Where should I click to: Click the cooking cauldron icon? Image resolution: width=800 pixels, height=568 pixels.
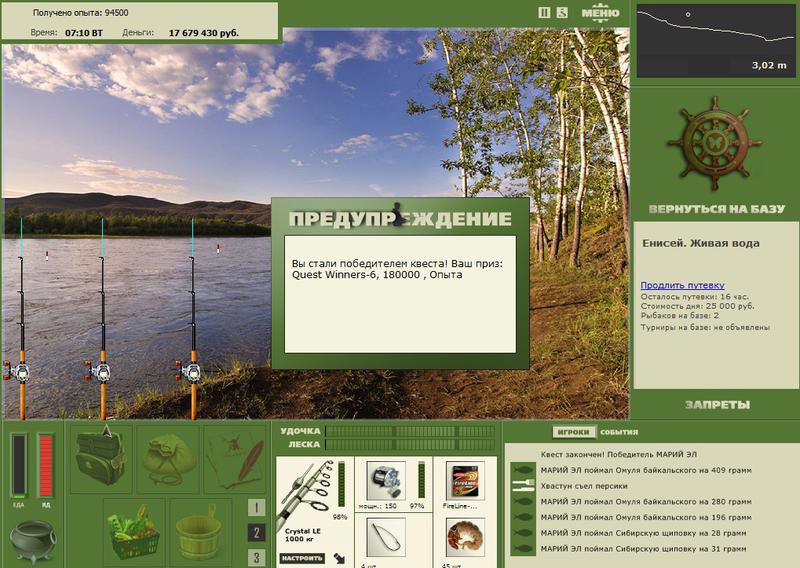coord(32,540)
